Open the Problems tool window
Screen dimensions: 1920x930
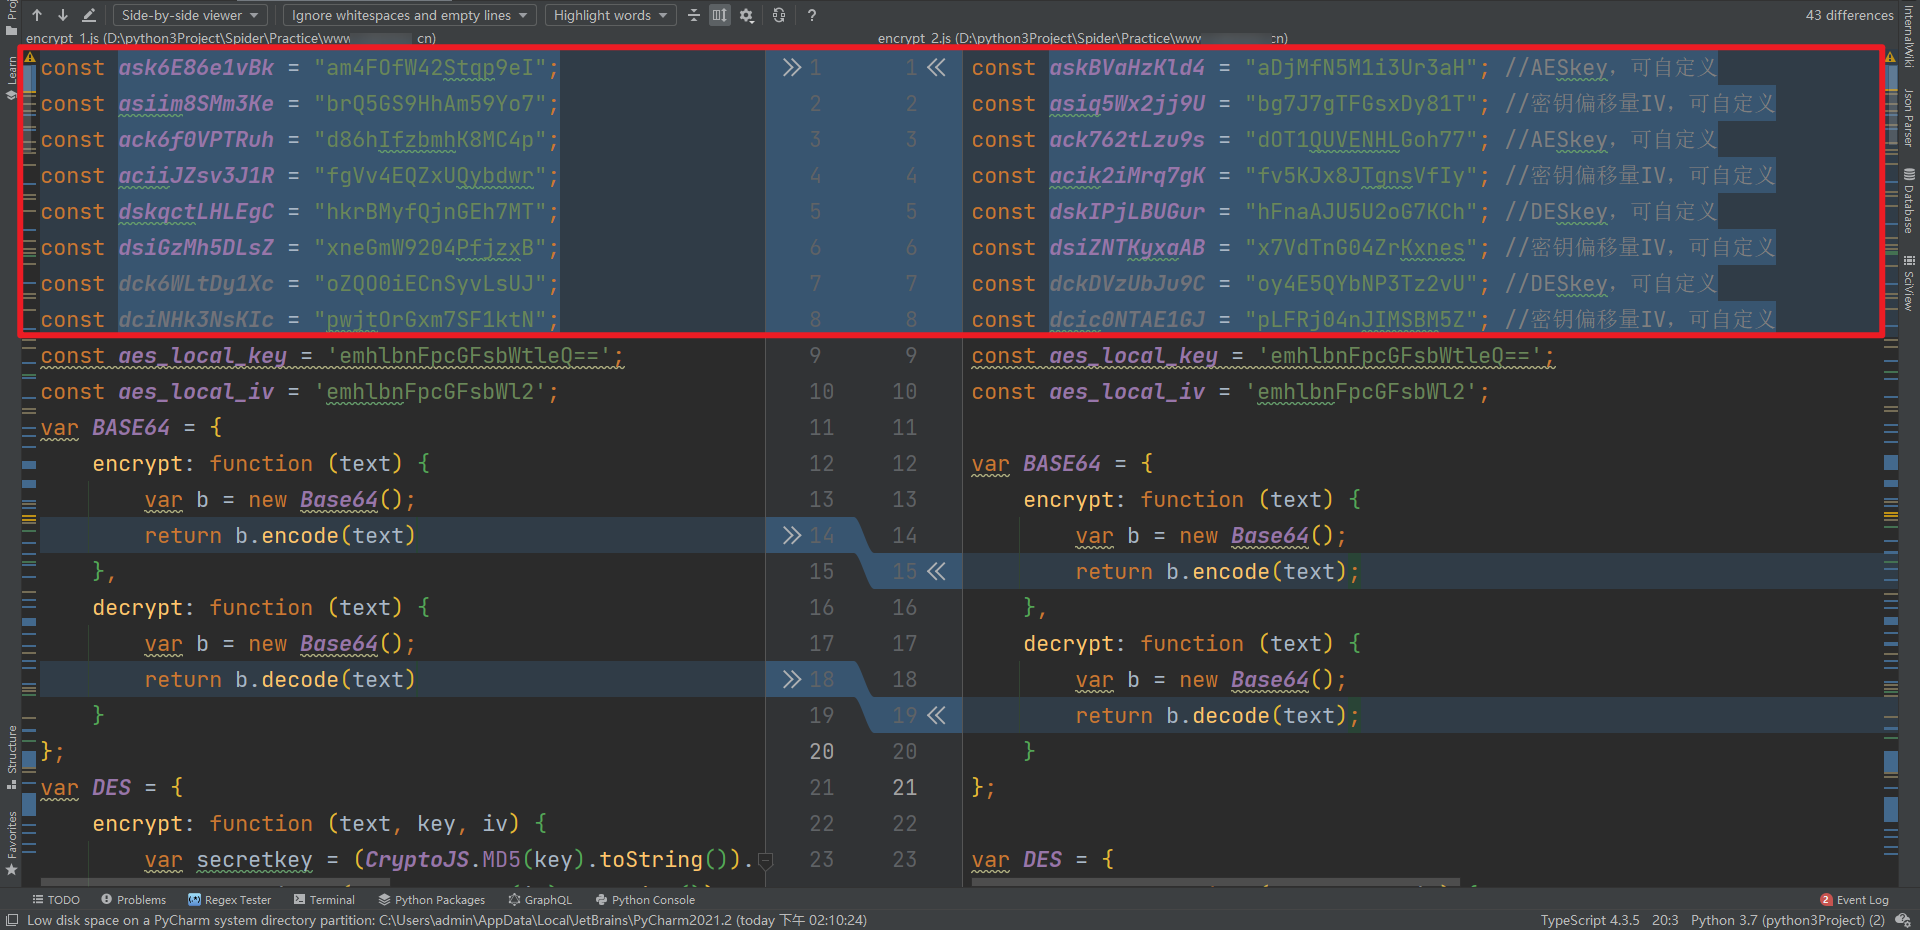click(133, 900)
